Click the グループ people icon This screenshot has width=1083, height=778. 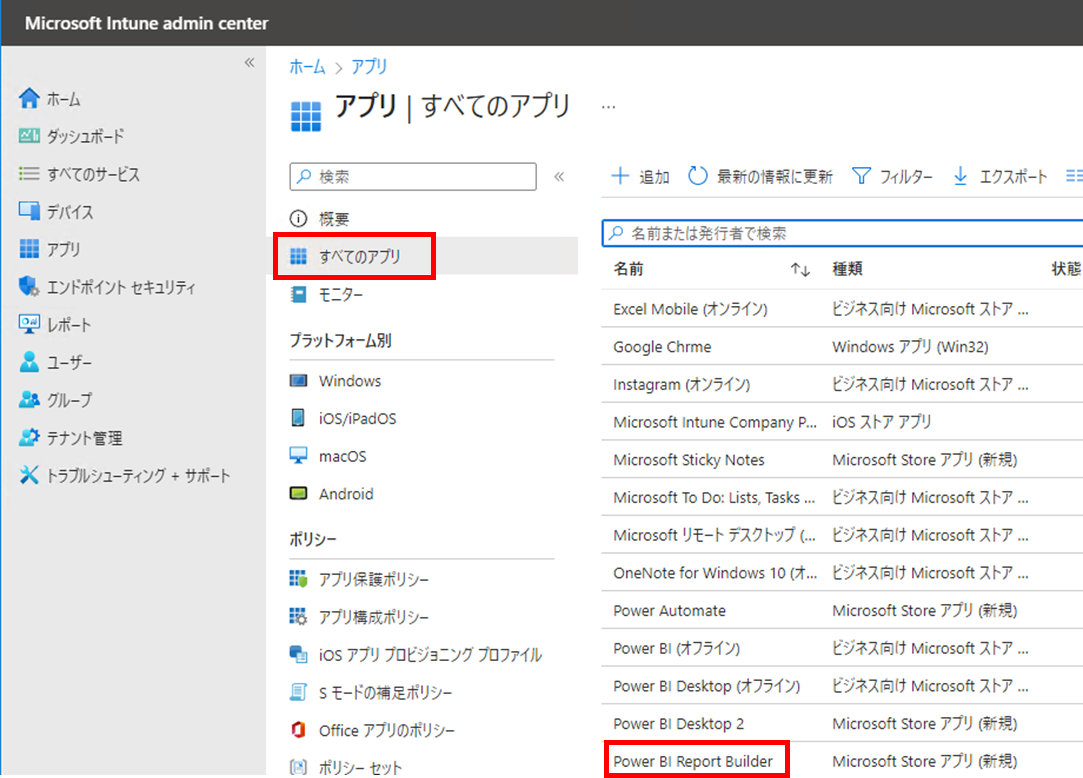29,399
